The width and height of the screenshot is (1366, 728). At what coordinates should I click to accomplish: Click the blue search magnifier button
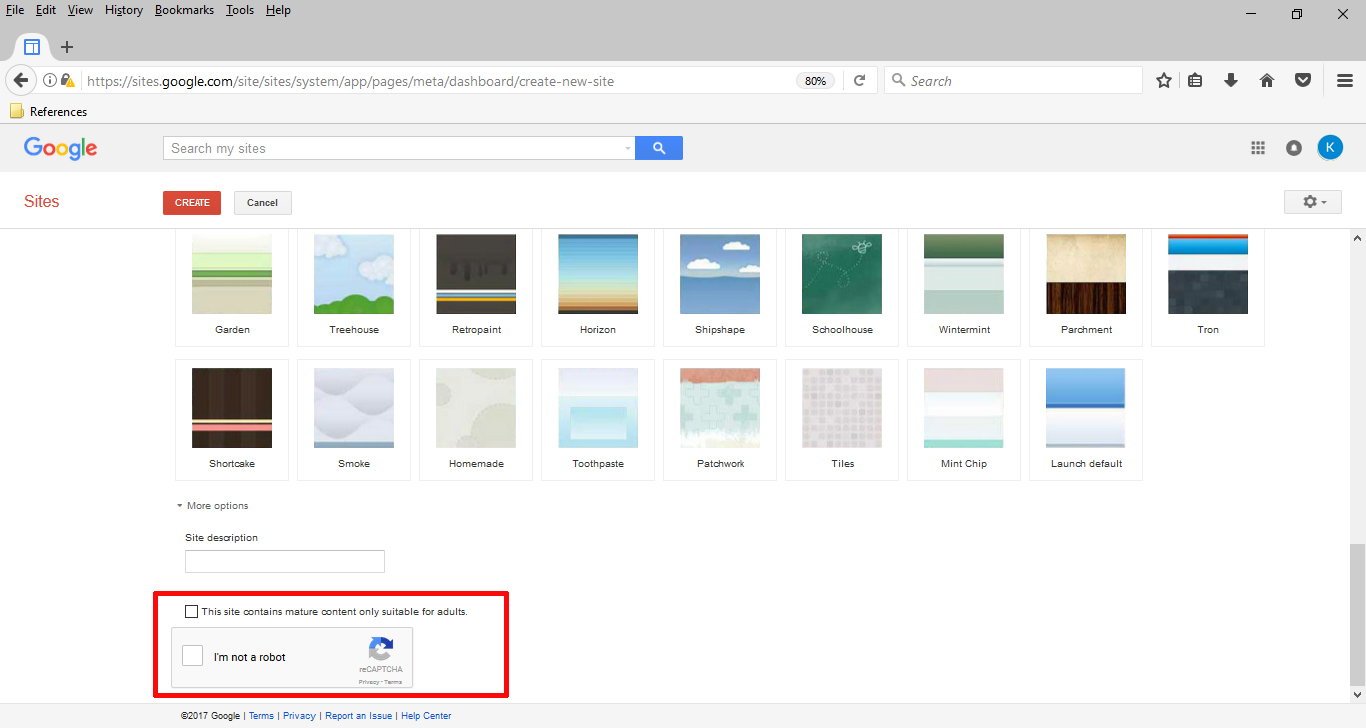pyautogui.click(x=659, y=148)
